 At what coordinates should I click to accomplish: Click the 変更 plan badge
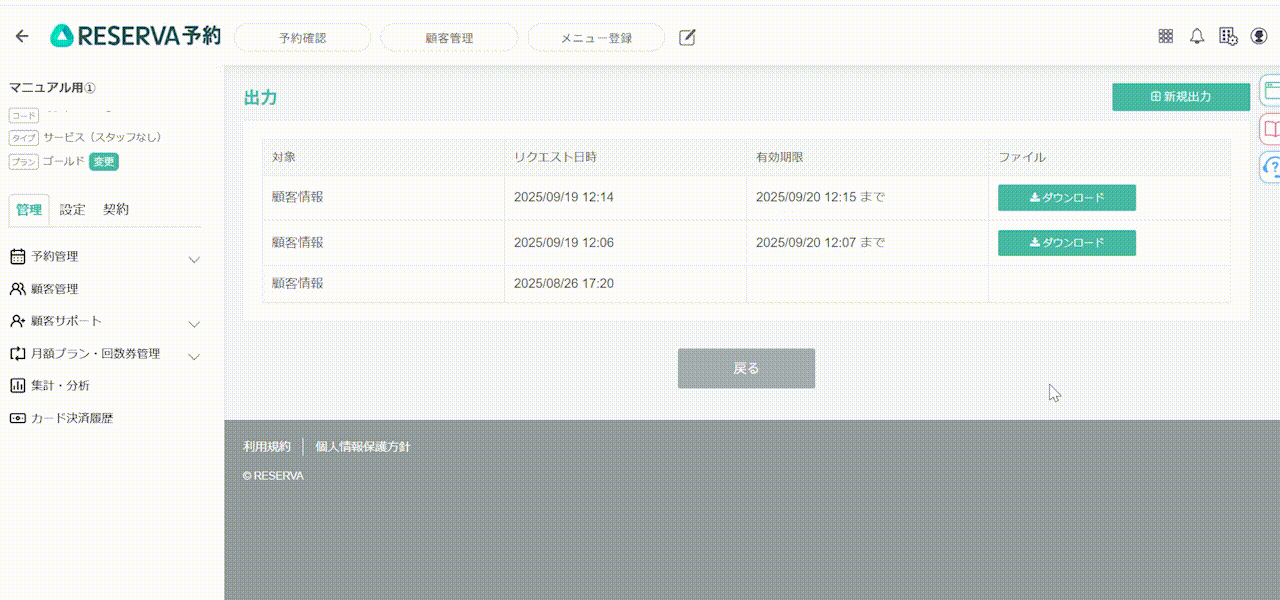[x=104, y=161]
